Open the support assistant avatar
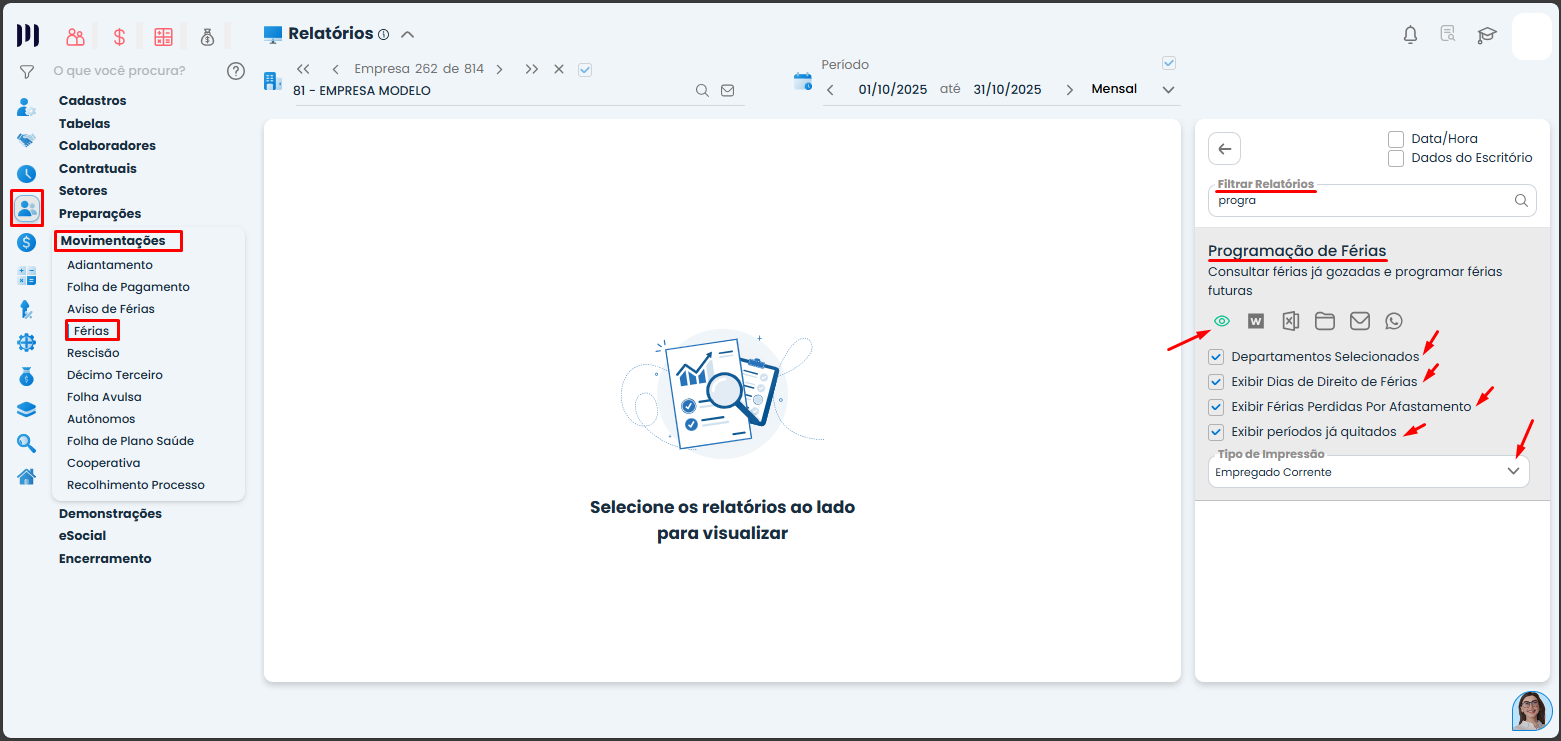The height and width of the screenshot is (741, 1561). click(x=1531, y=711)
